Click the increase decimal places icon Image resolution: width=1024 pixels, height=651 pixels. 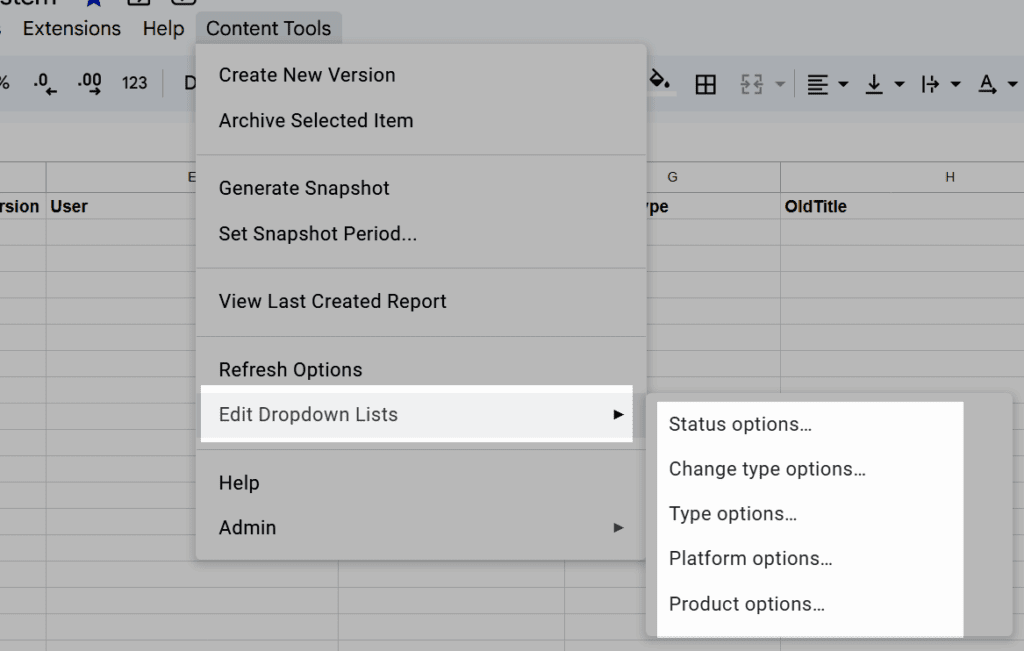[89, 84]
